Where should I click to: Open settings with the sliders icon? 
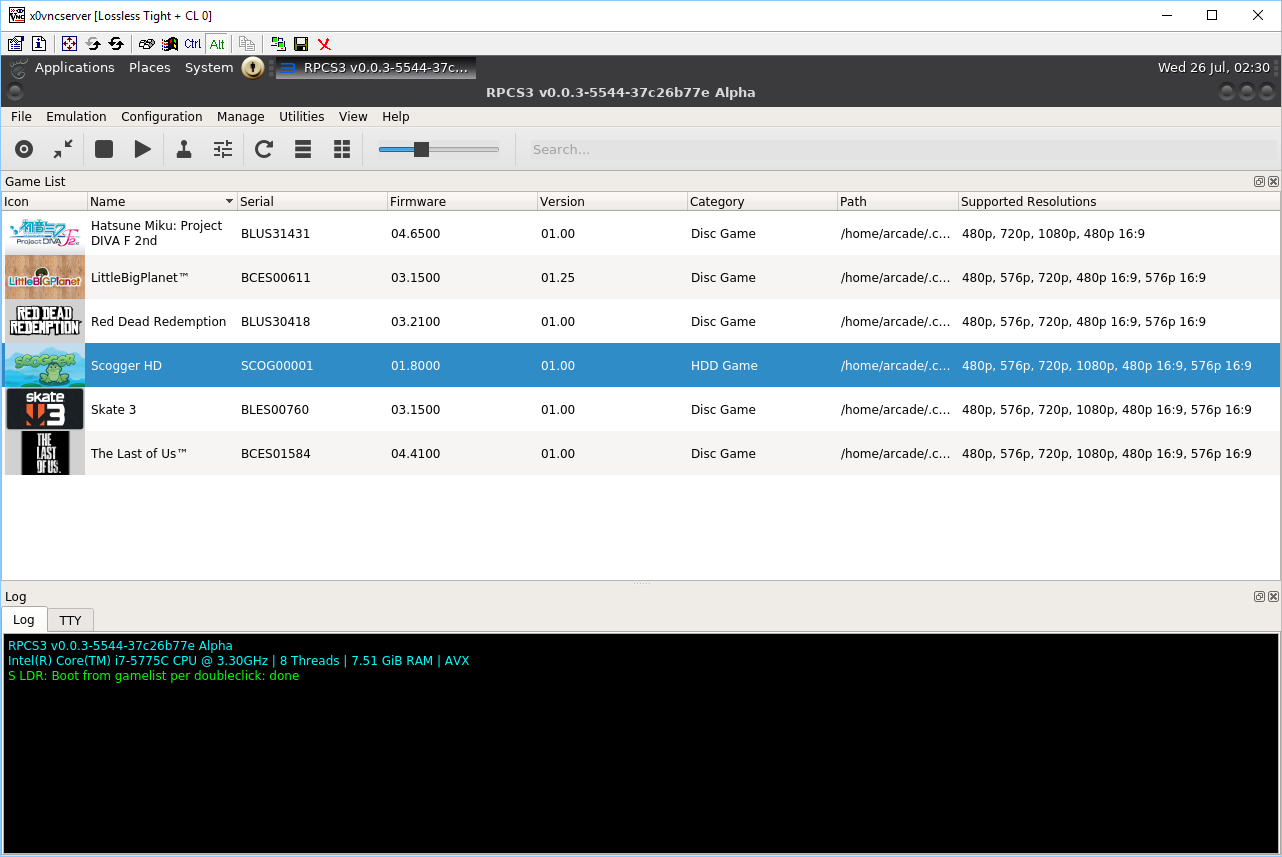point(223,149)
